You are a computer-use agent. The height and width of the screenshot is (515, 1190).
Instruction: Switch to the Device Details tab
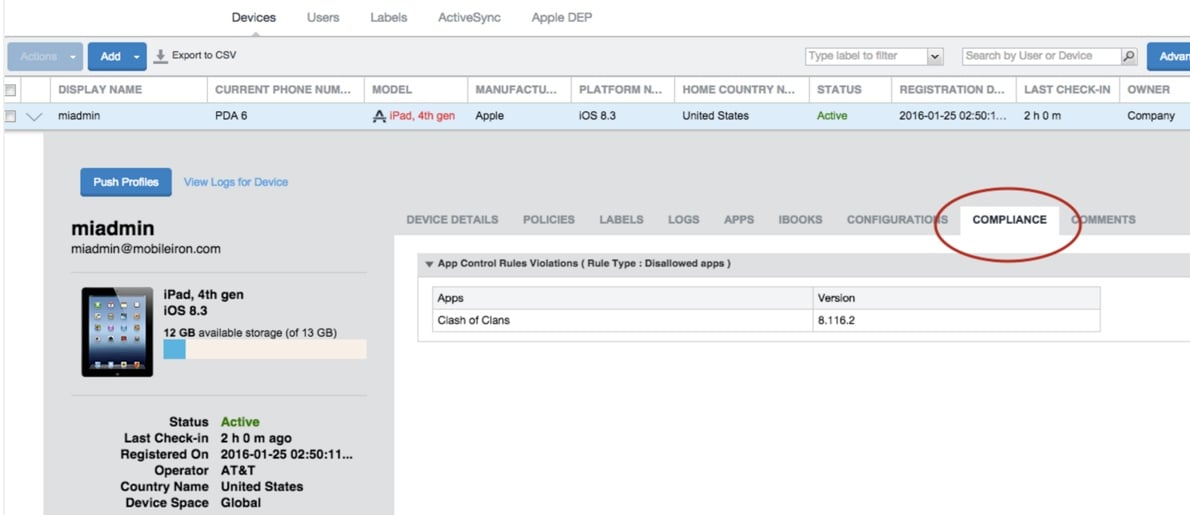tap(452, 220)
